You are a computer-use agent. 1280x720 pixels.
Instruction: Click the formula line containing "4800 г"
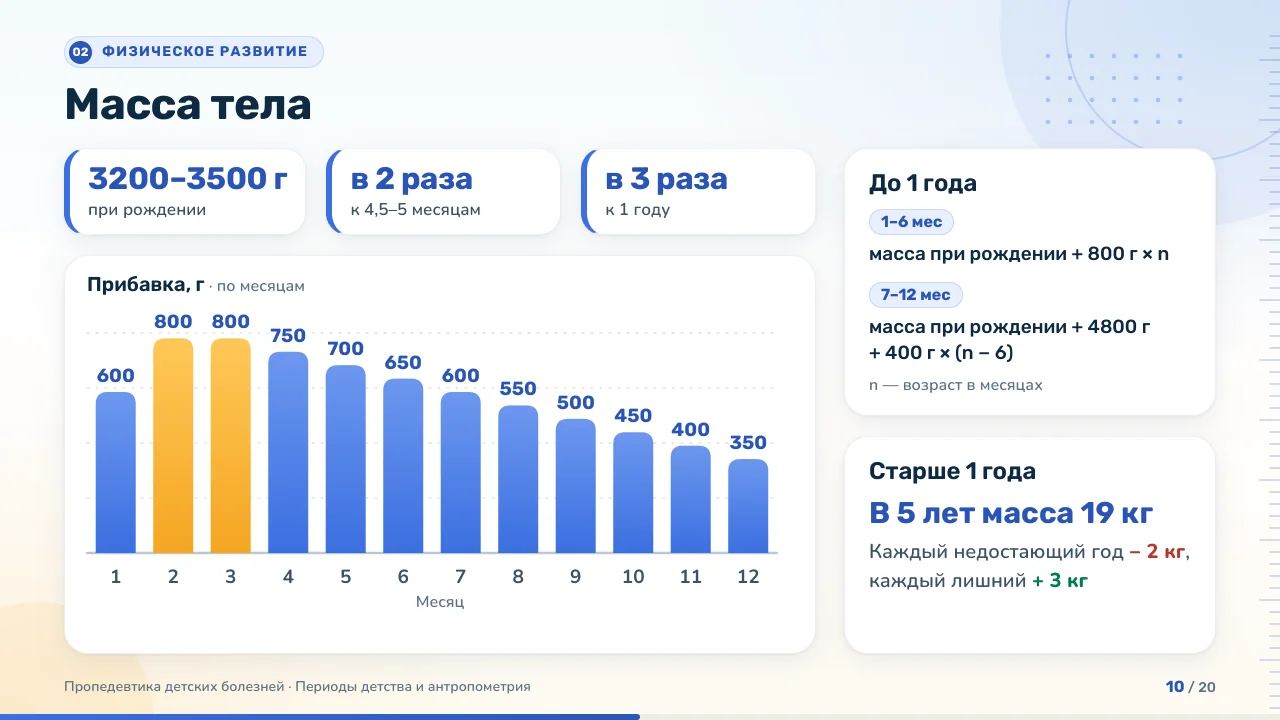(x=1011, y=327)
